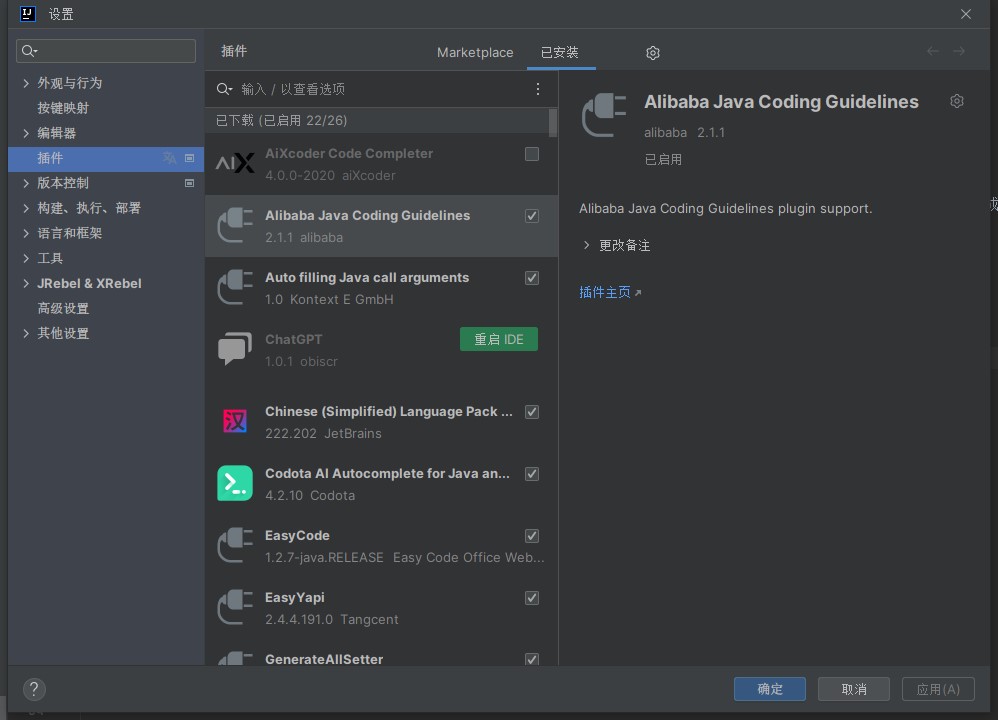
Task: Expand 其他设置 tree node
Action: coord(25,333)
